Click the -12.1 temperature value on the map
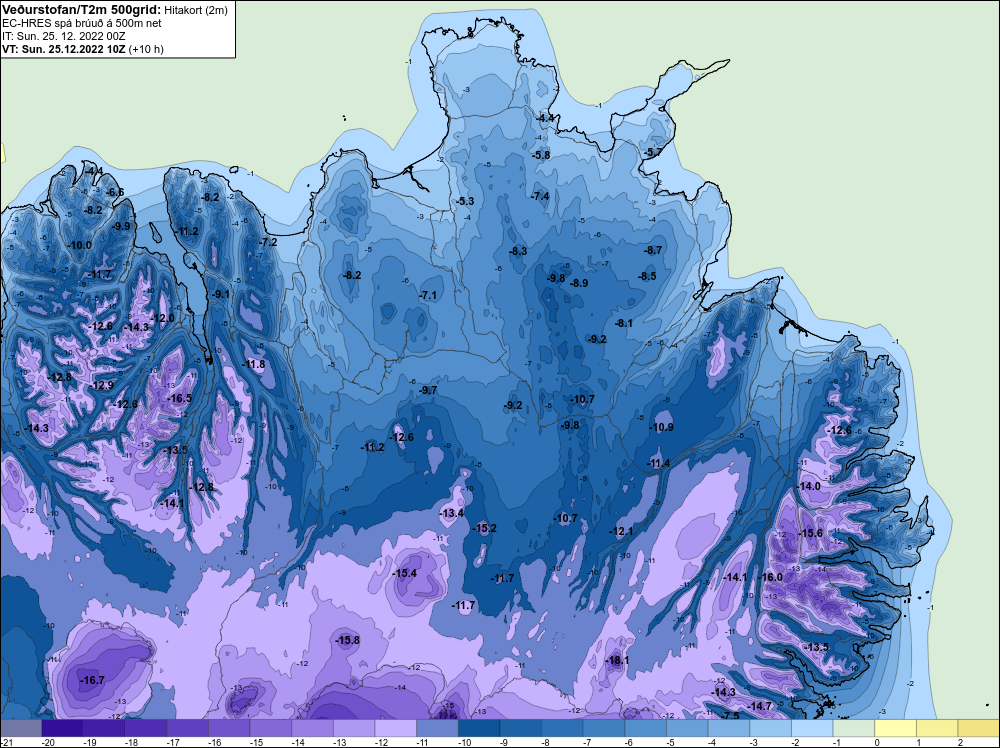The image size is (1000, 748). pyautogui.click(x=621, y=531)
